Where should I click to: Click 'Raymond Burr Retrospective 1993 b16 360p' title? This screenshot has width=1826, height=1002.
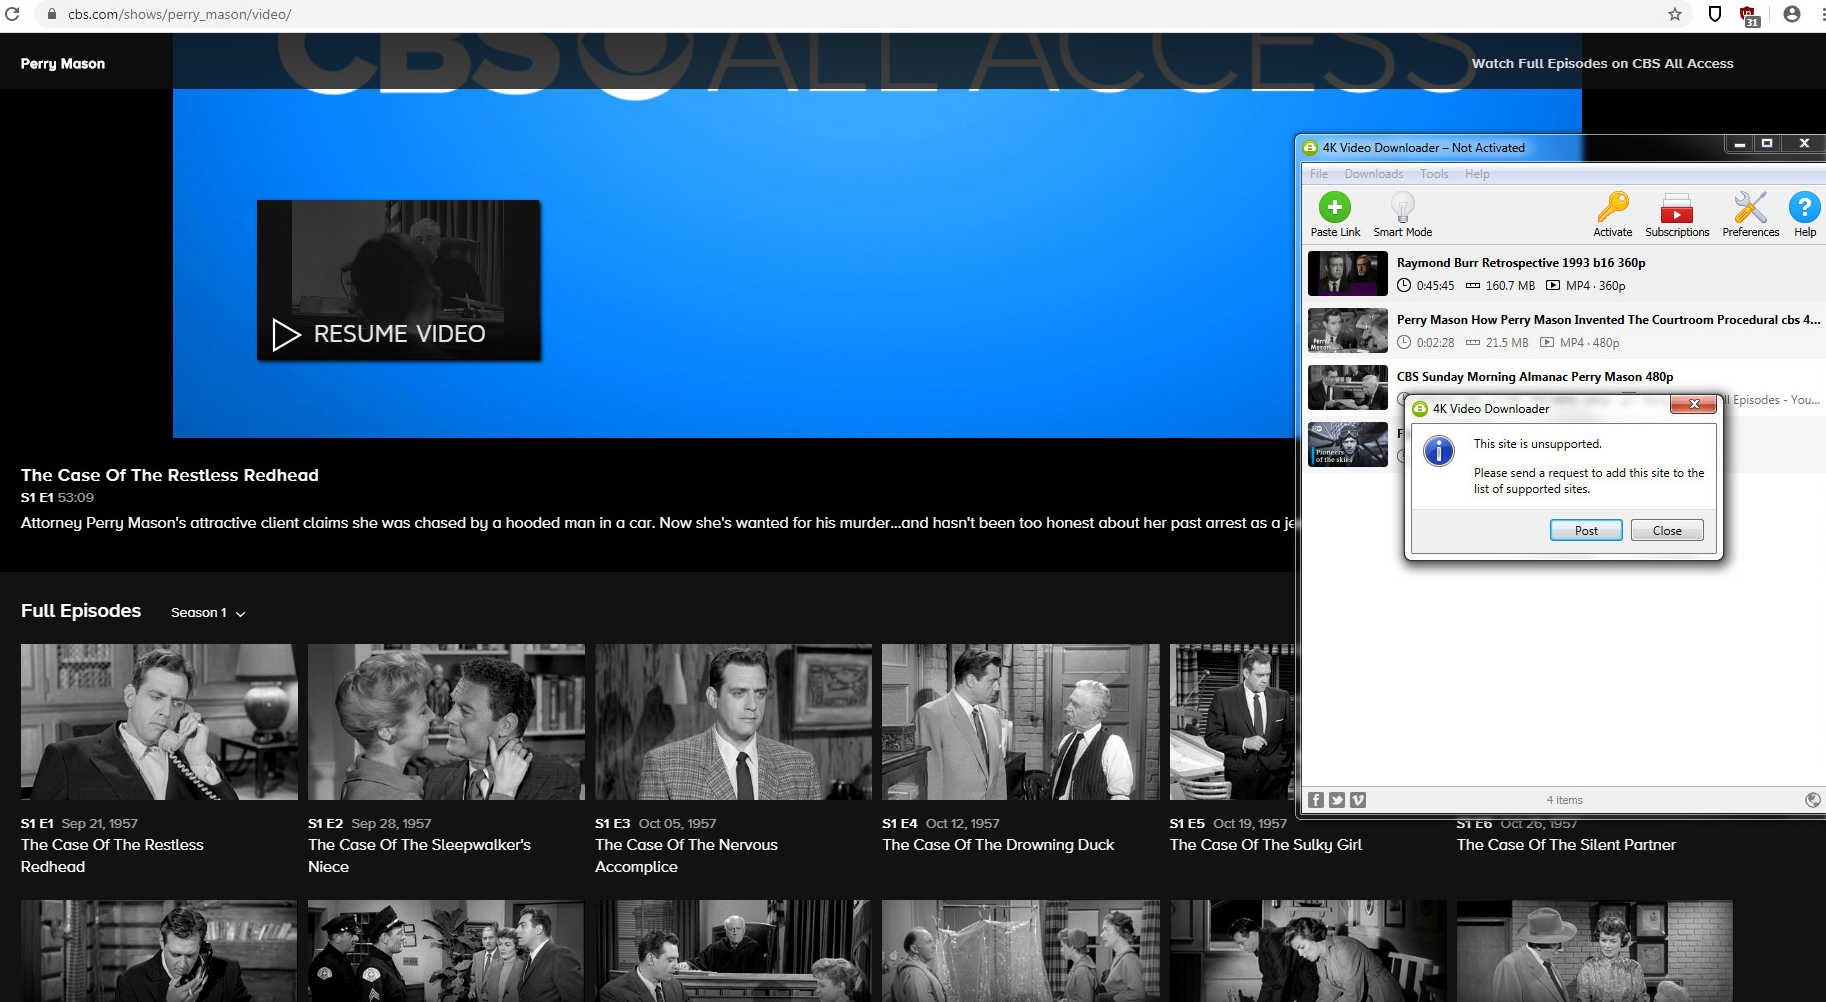pyautogui.click(x=1521, y=263)
